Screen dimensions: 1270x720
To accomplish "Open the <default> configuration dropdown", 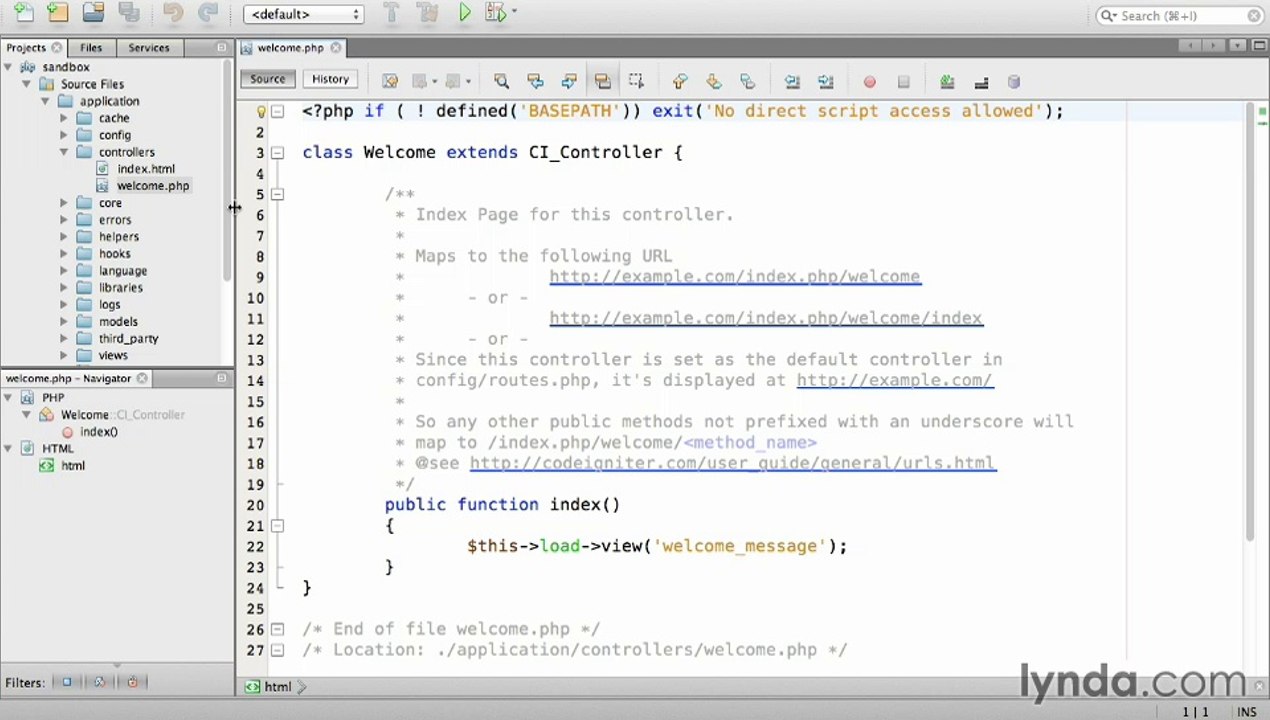I will pos(304,14).
